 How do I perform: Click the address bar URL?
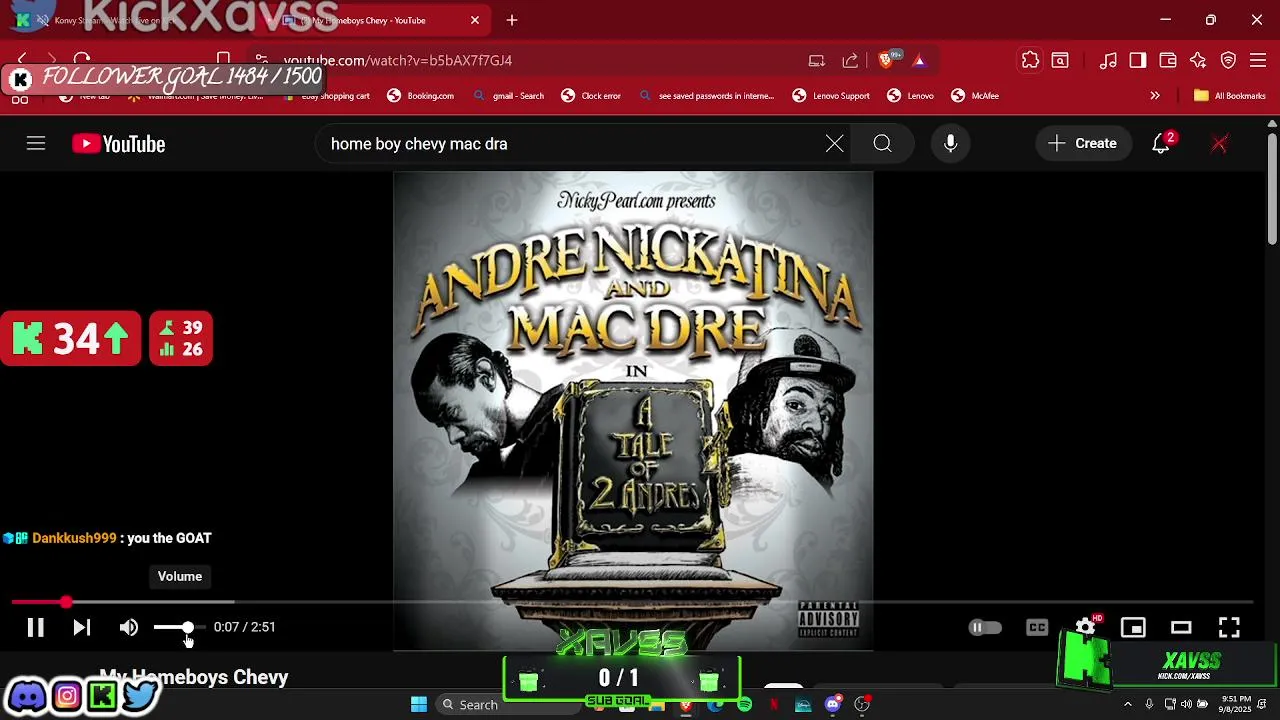[x=398, y=60]
